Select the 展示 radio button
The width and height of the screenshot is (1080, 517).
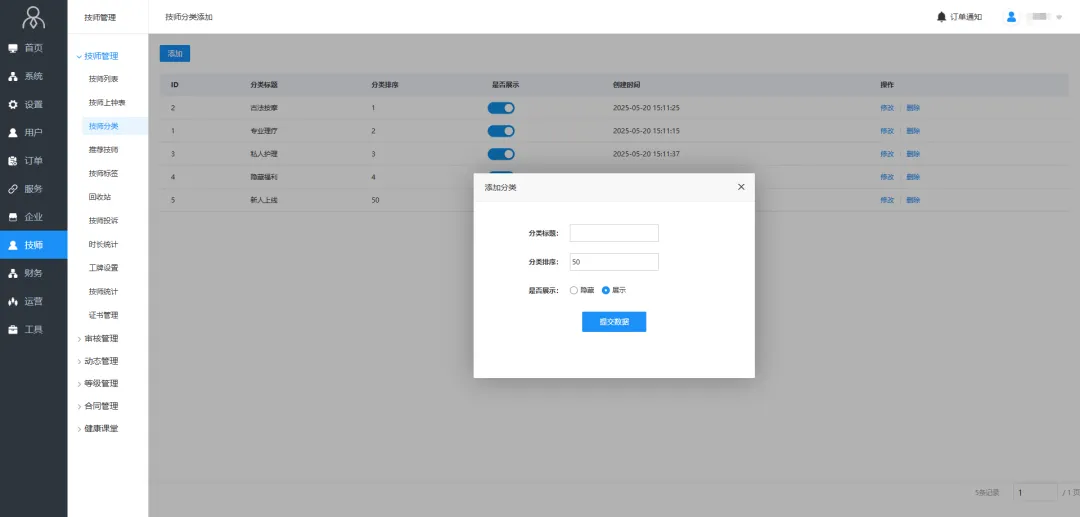point(606,290)
